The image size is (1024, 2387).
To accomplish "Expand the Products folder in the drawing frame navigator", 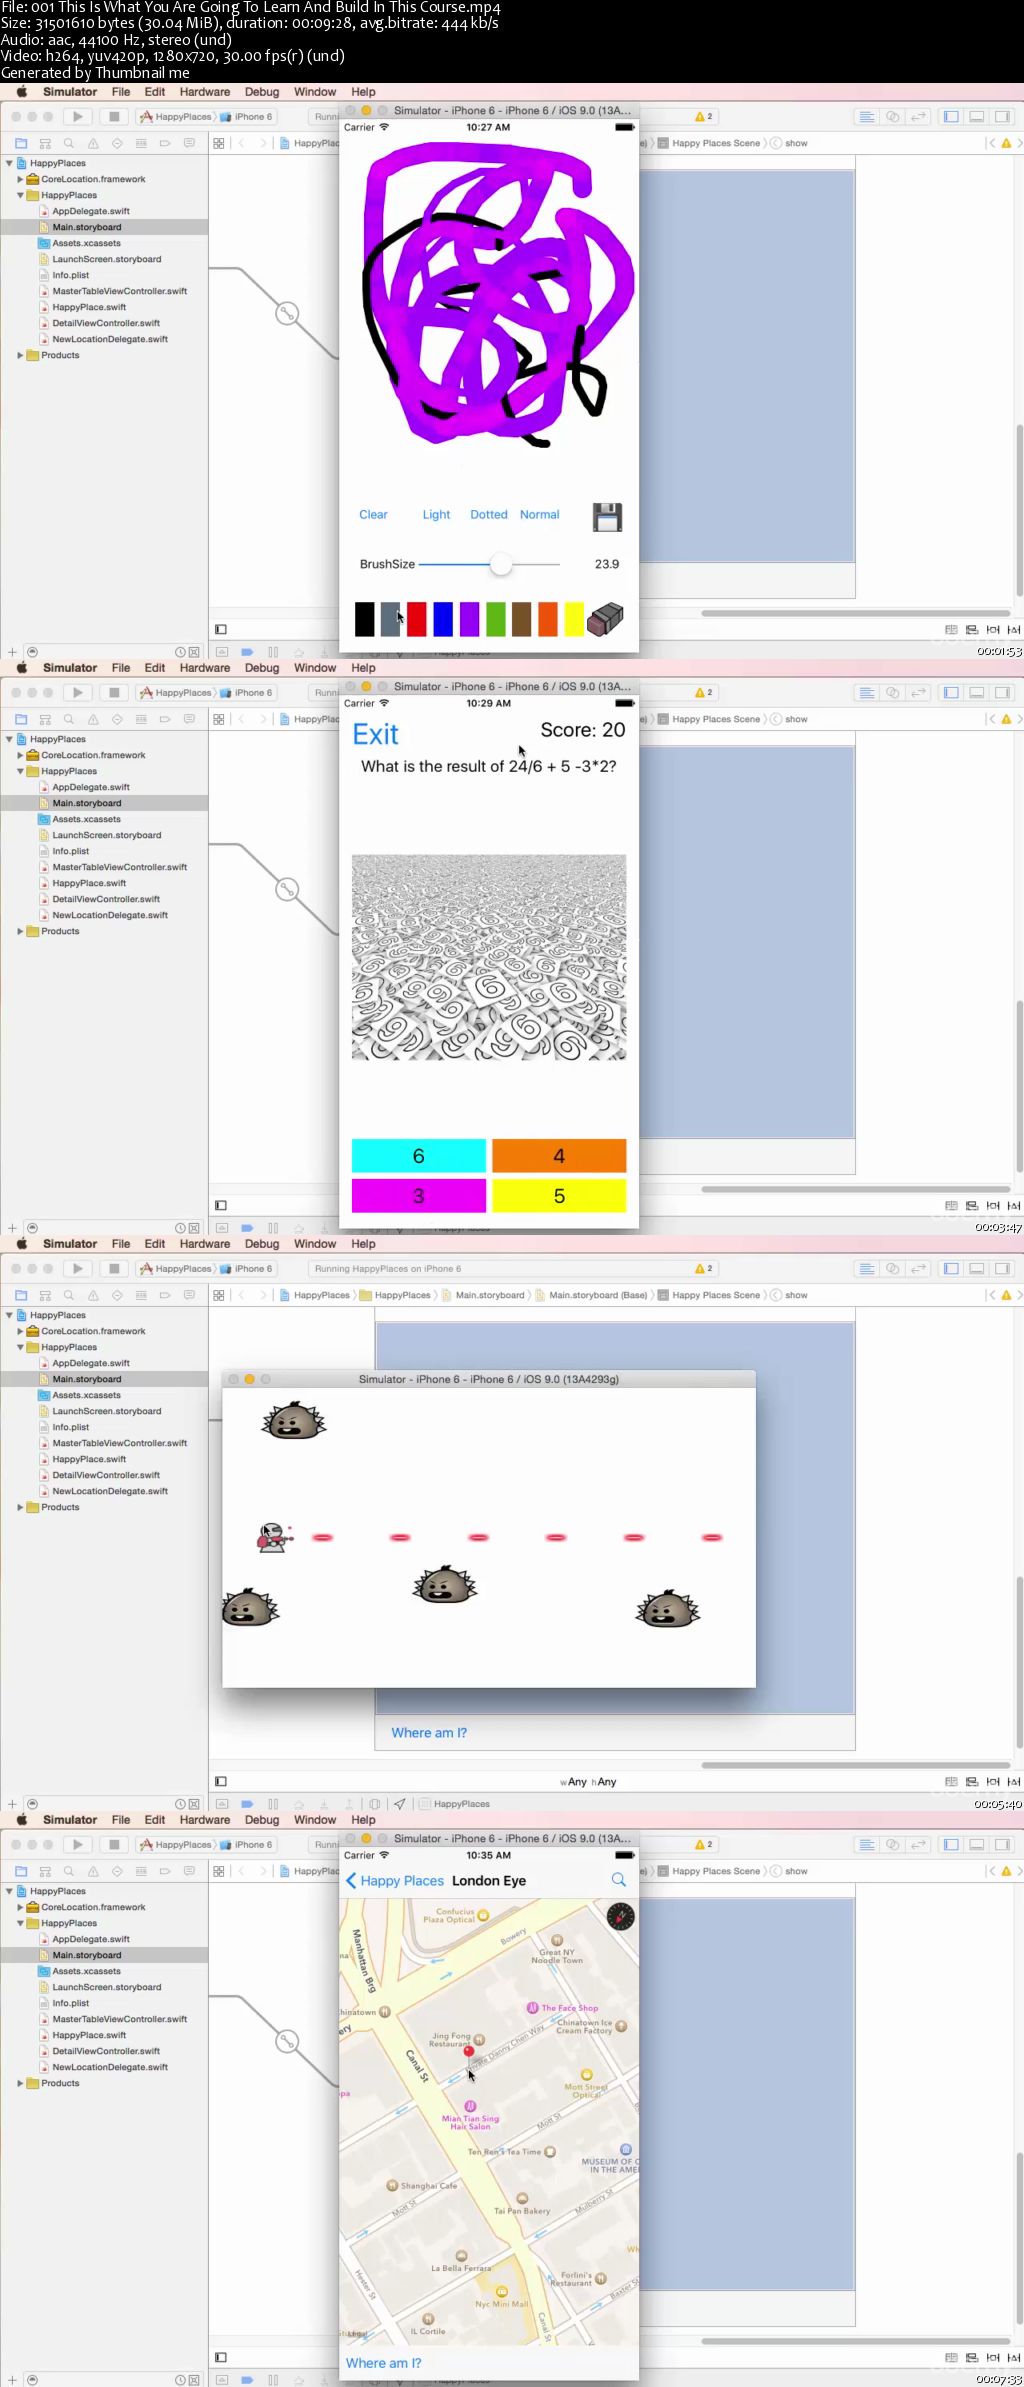I will tap(20, 355).
